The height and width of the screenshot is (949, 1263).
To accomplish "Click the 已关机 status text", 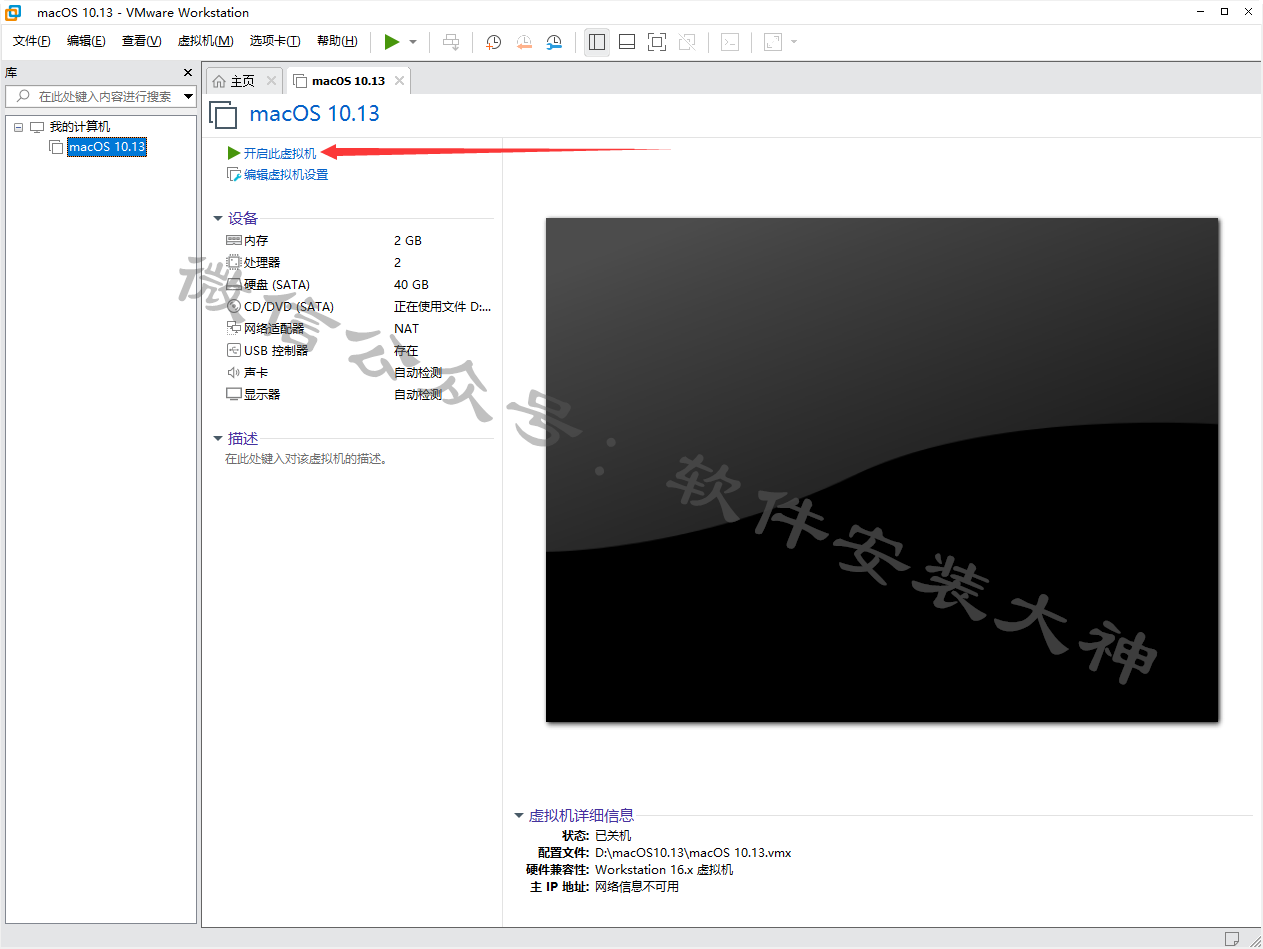I will [613, 836].
